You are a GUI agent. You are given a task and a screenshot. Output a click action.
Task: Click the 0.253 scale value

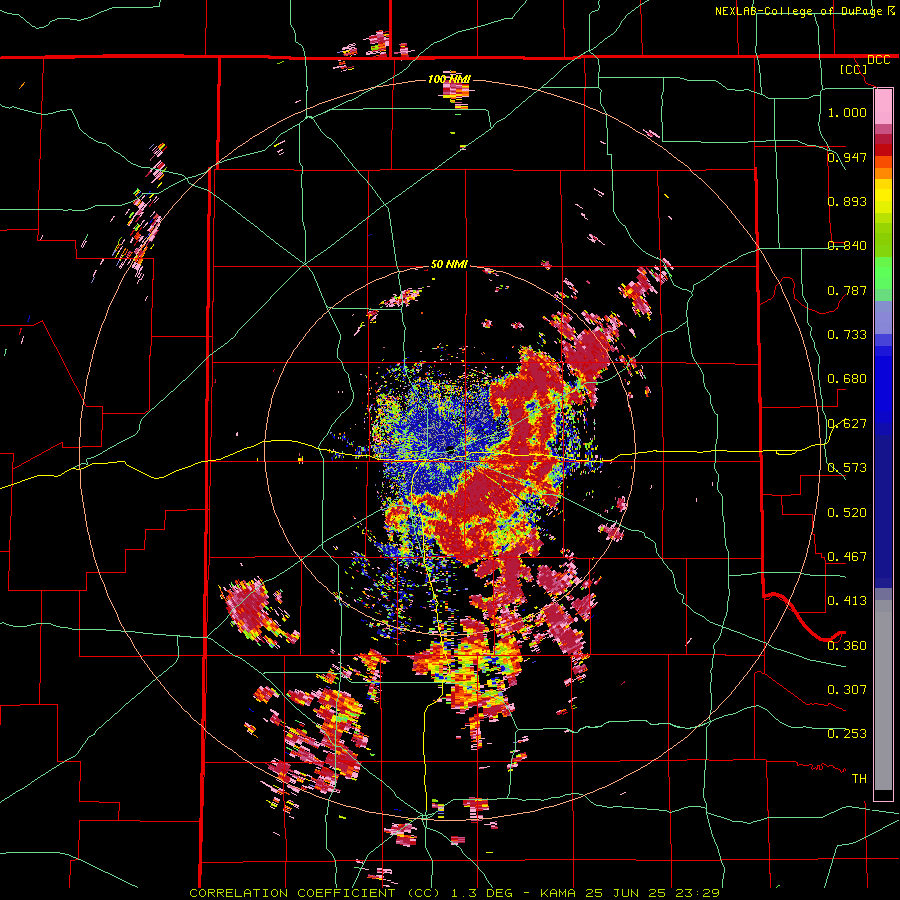tap(847, 734)
